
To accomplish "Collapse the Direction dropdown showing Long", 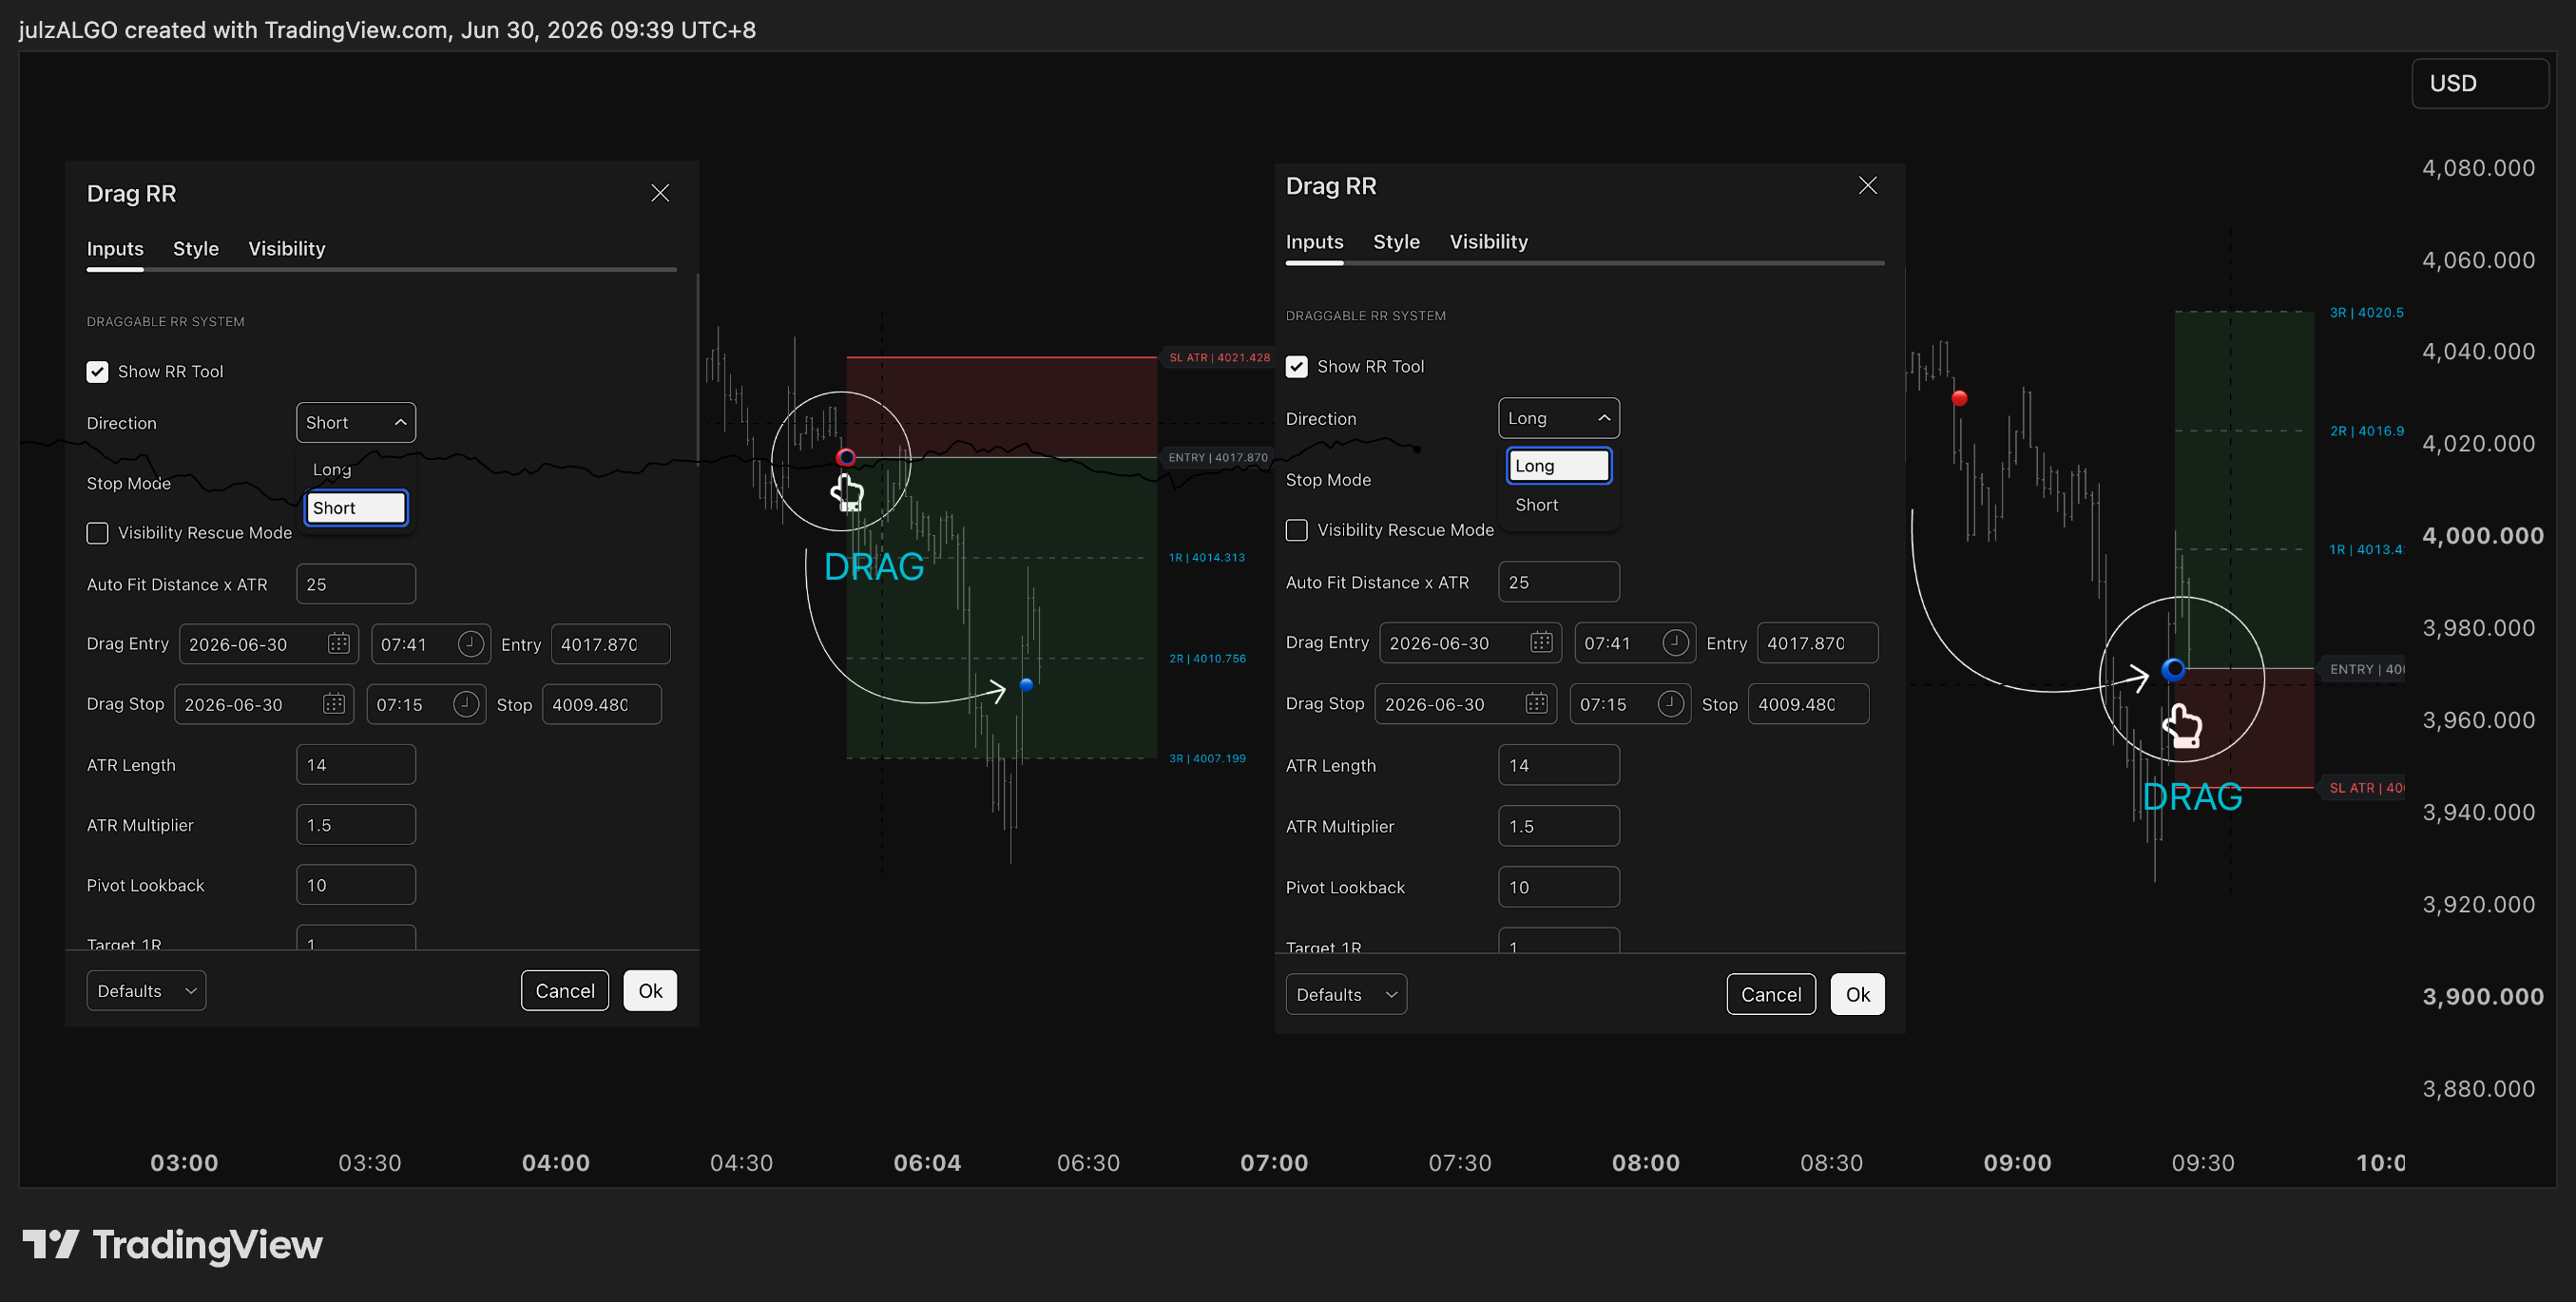I will [x=1558, y=418].
